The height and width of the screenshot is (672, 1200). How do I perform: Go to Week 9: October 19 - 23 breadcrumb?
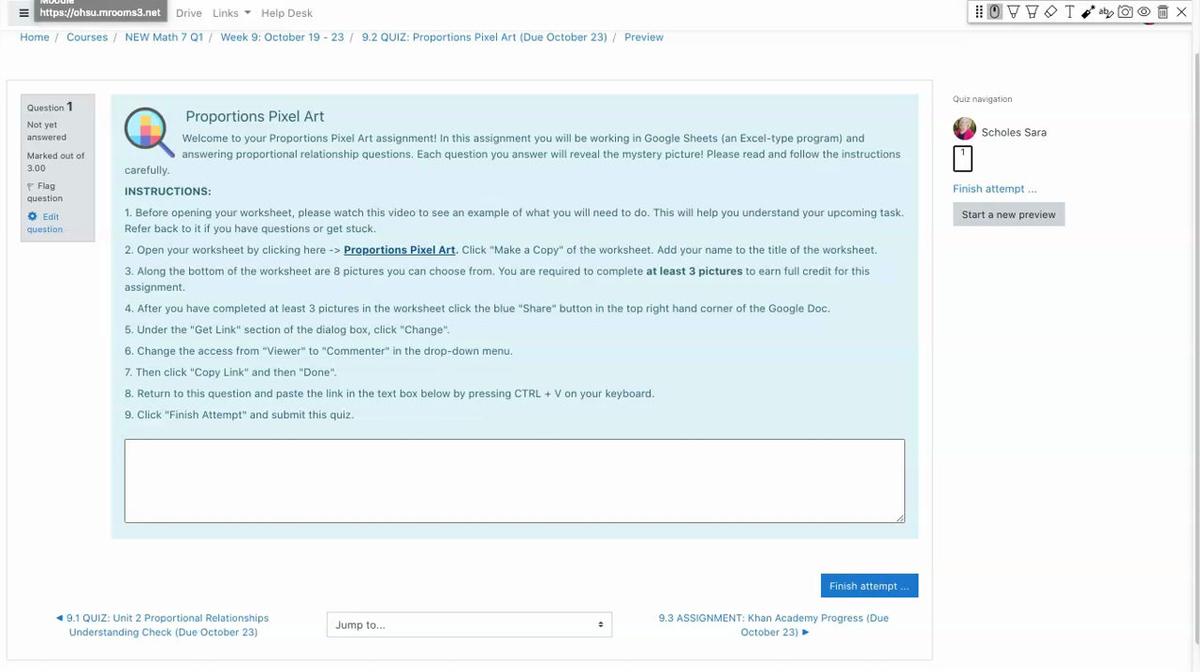[282, 37]
